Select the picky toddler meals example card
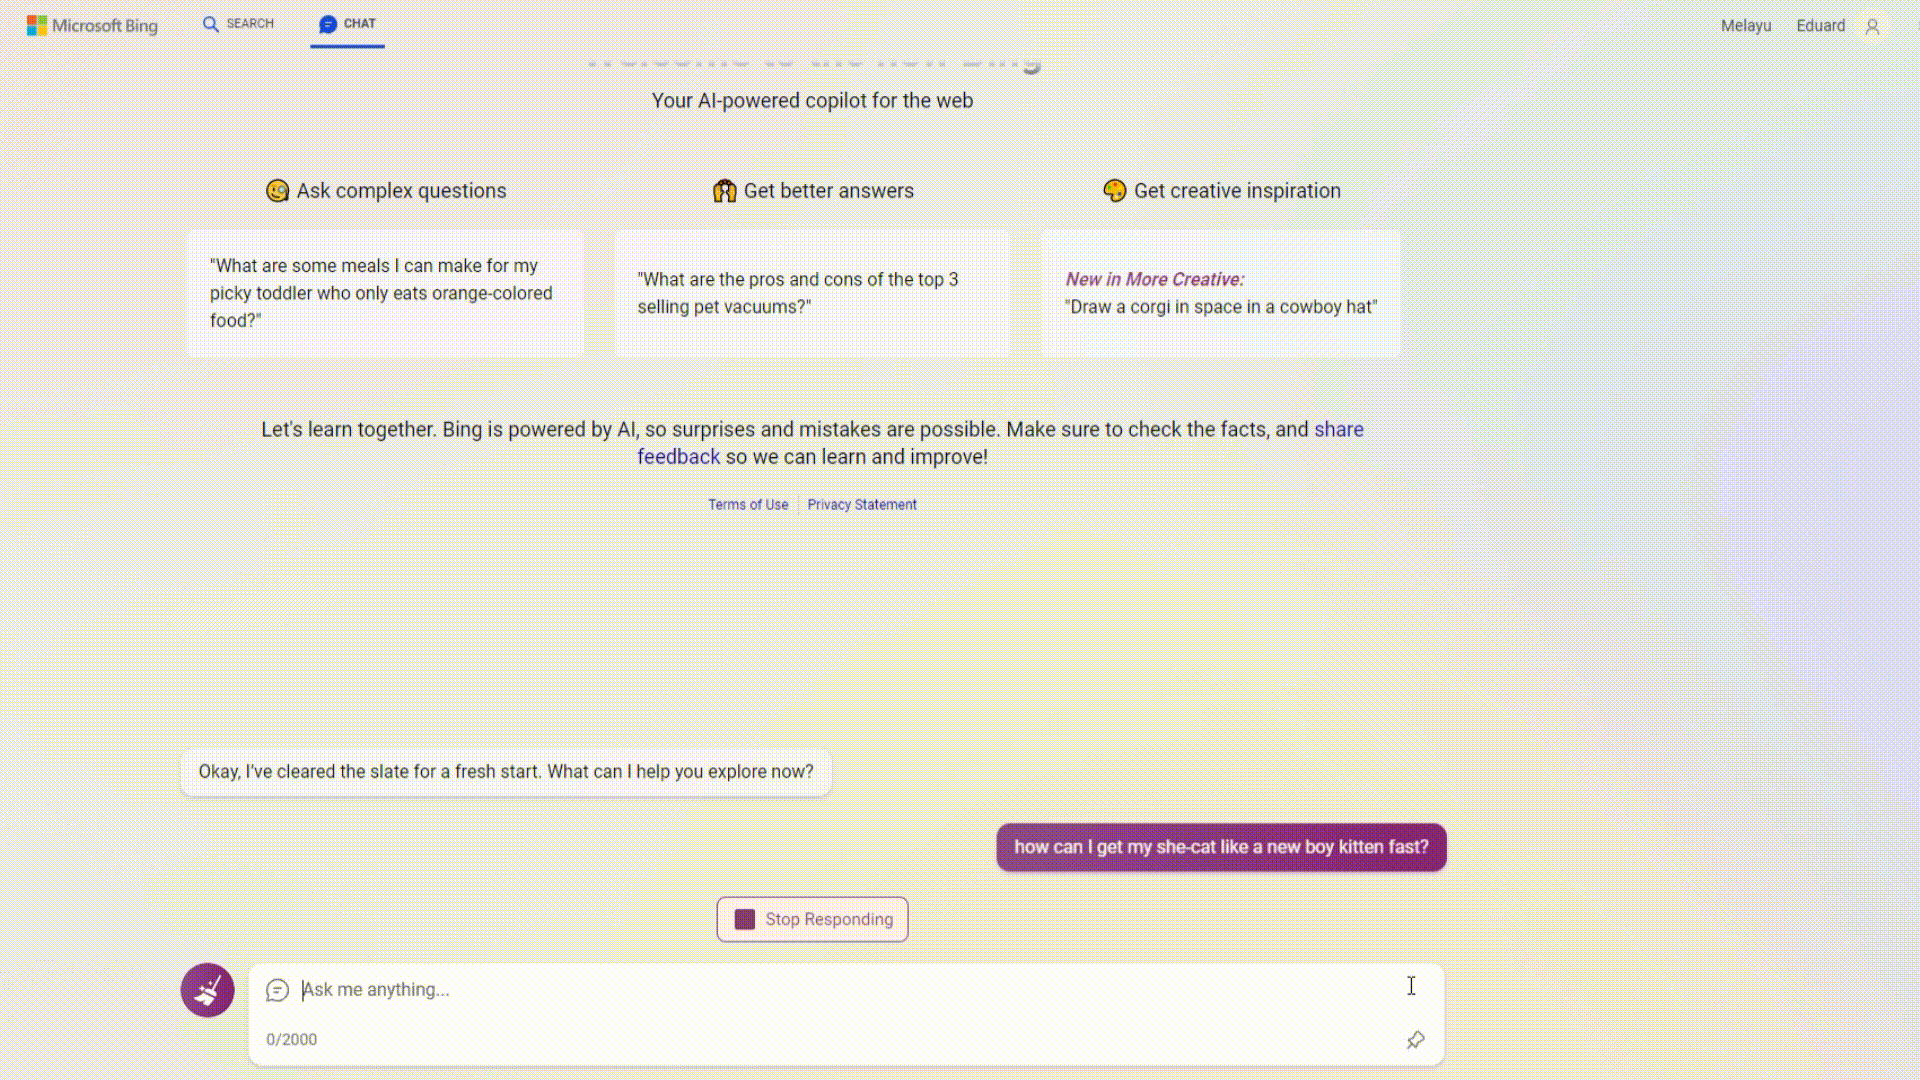 click(x=385, y=293)
